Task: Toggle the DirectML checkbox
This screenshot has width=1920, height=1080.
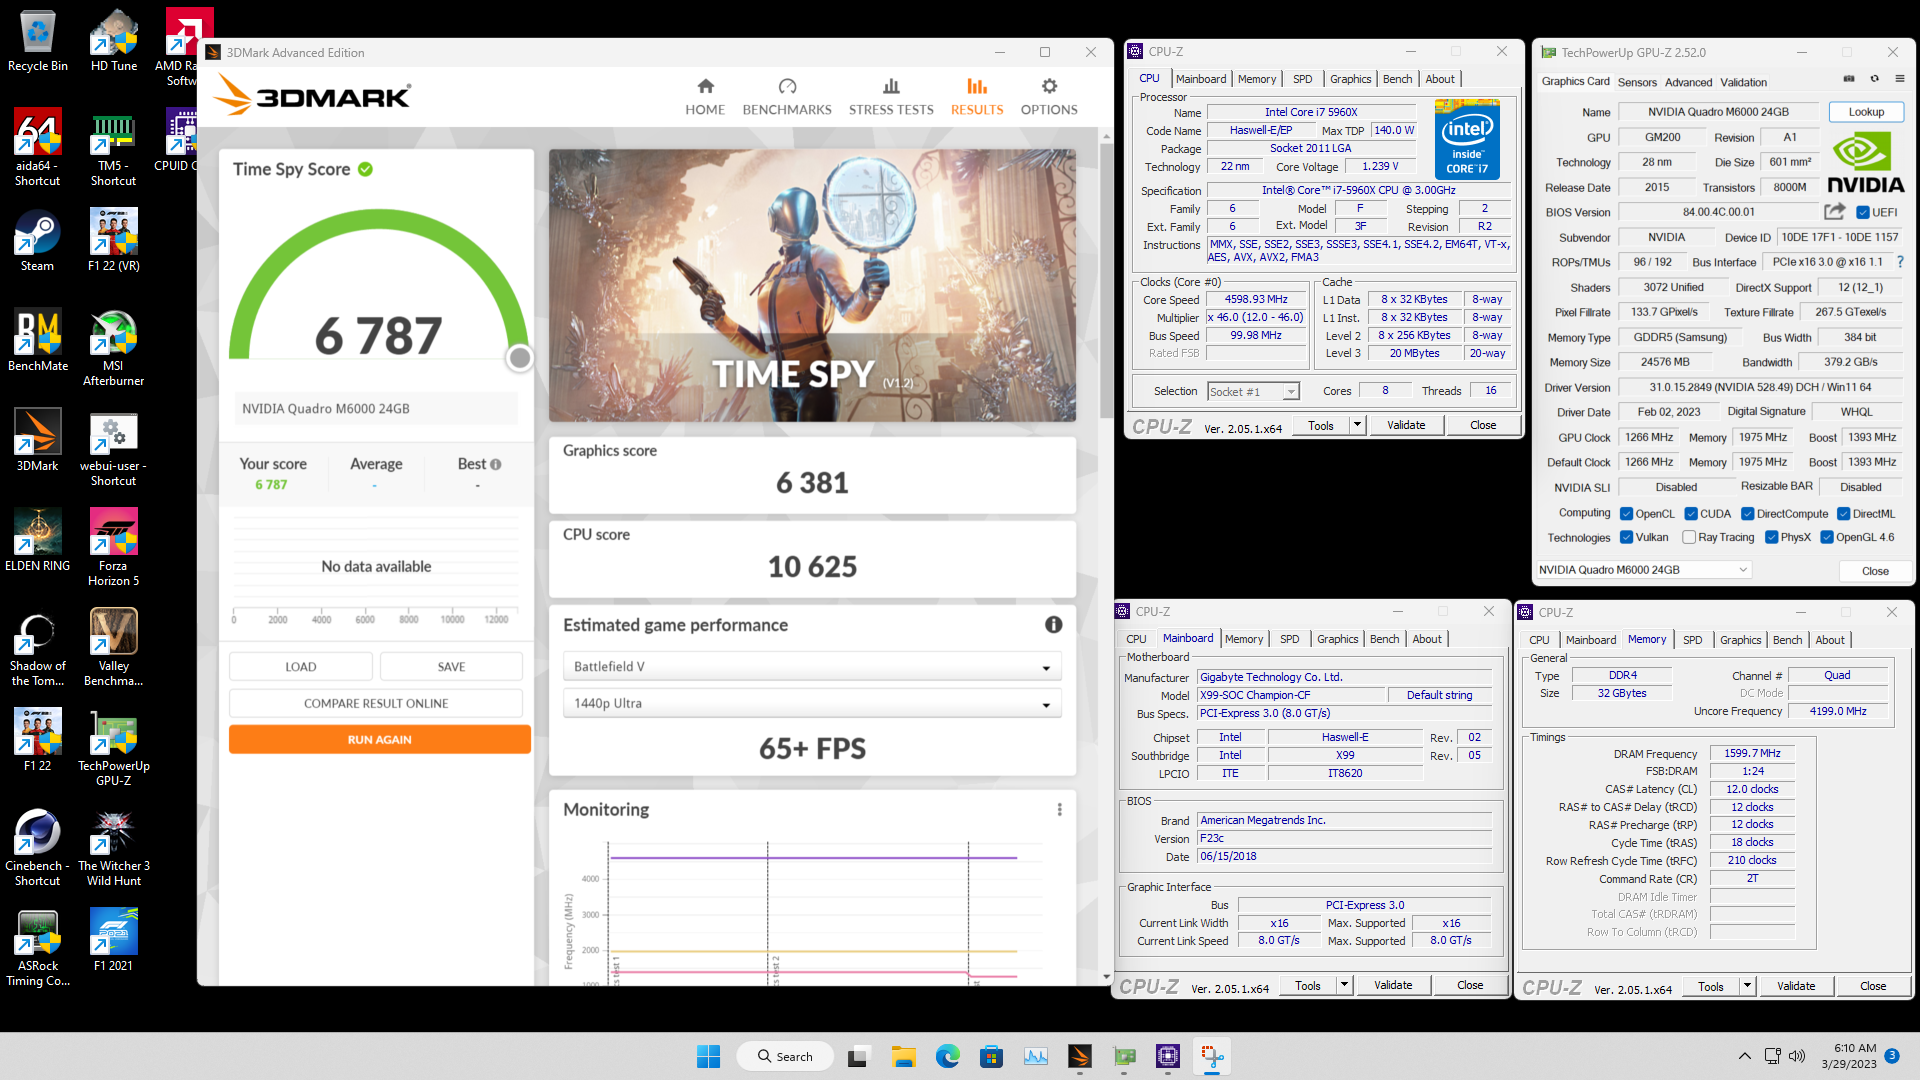Action: (x=1843, y=514)
